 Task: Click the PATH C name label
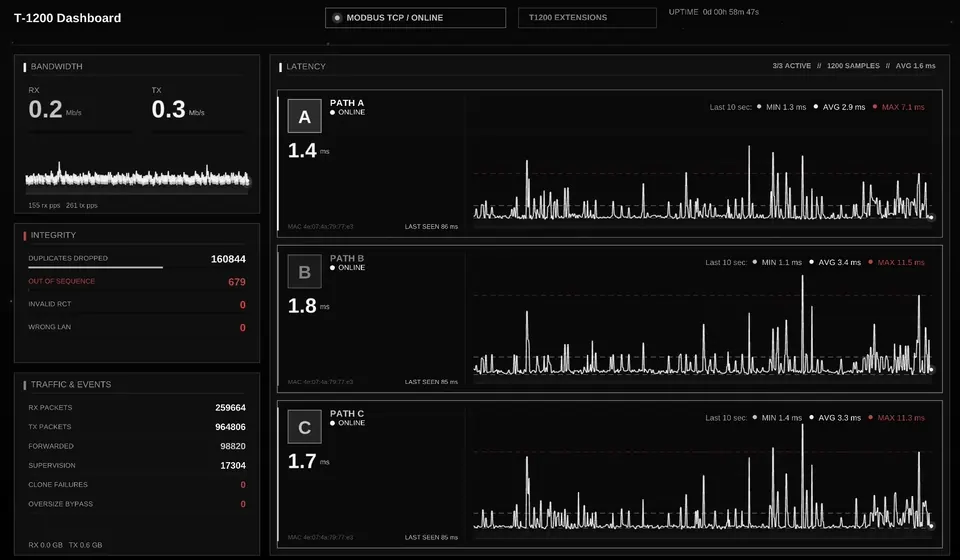tap(347, 414)
